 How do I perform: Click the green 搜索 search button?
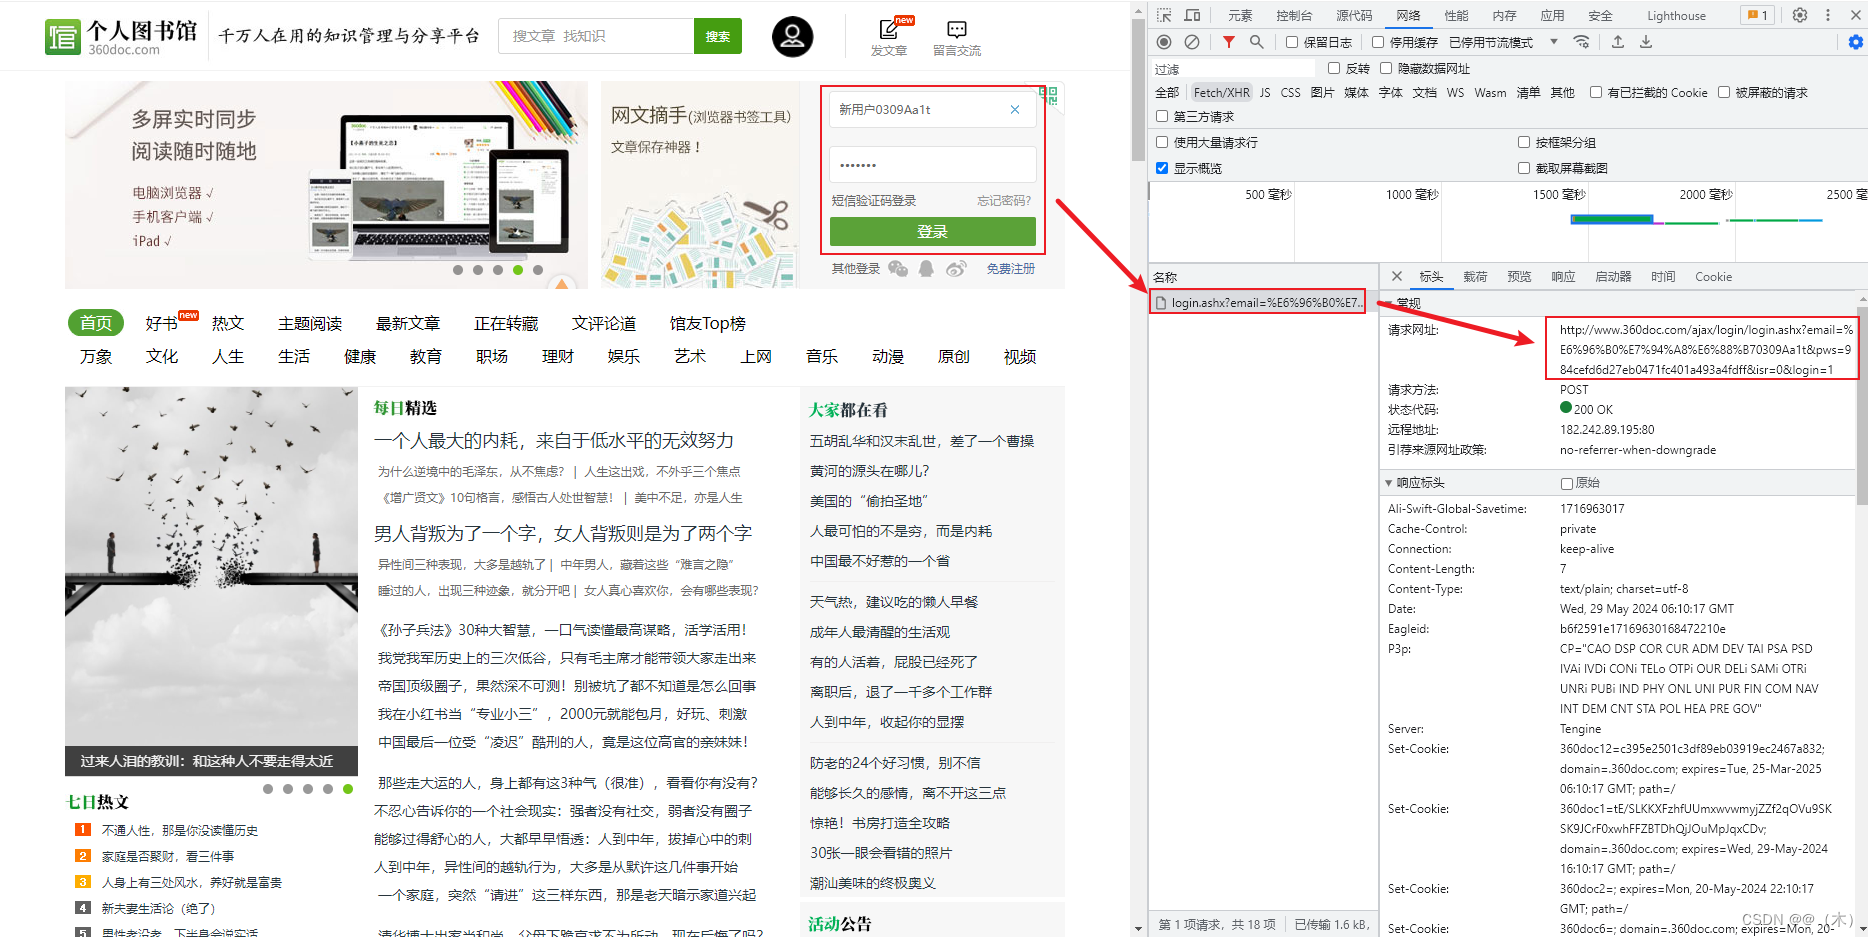718,36
